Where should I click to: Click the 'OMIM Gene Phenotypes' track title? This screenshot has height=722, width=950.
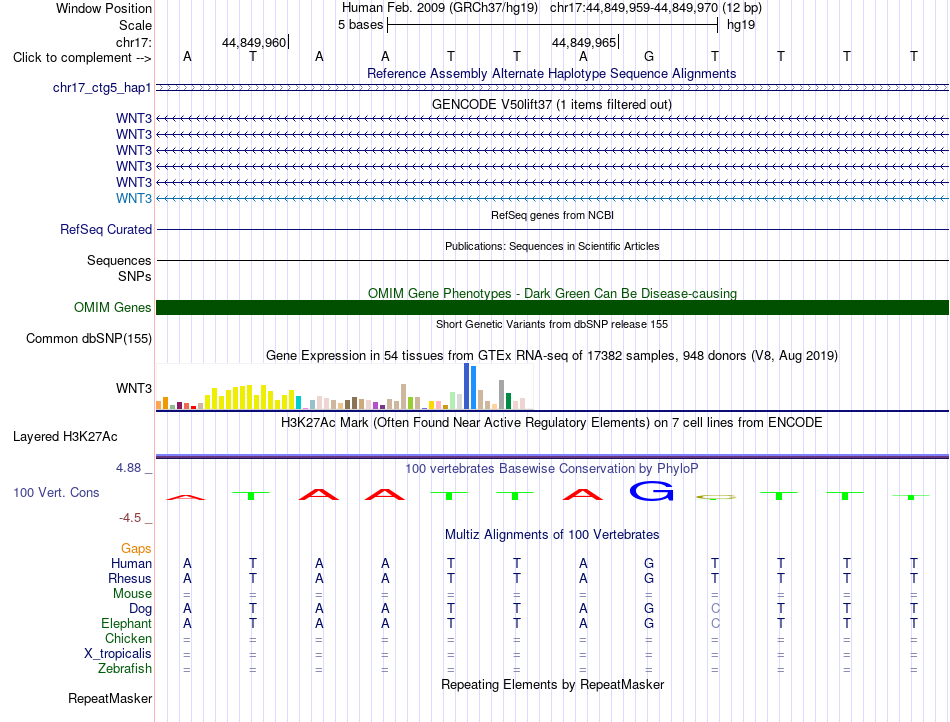[x=552, y=293]
